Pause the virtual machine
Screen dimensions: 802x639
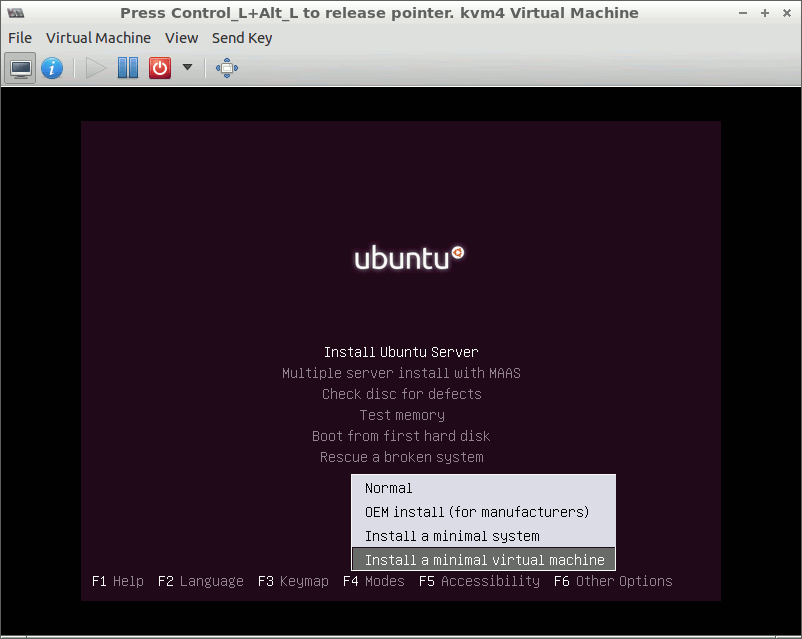(128, 68)
